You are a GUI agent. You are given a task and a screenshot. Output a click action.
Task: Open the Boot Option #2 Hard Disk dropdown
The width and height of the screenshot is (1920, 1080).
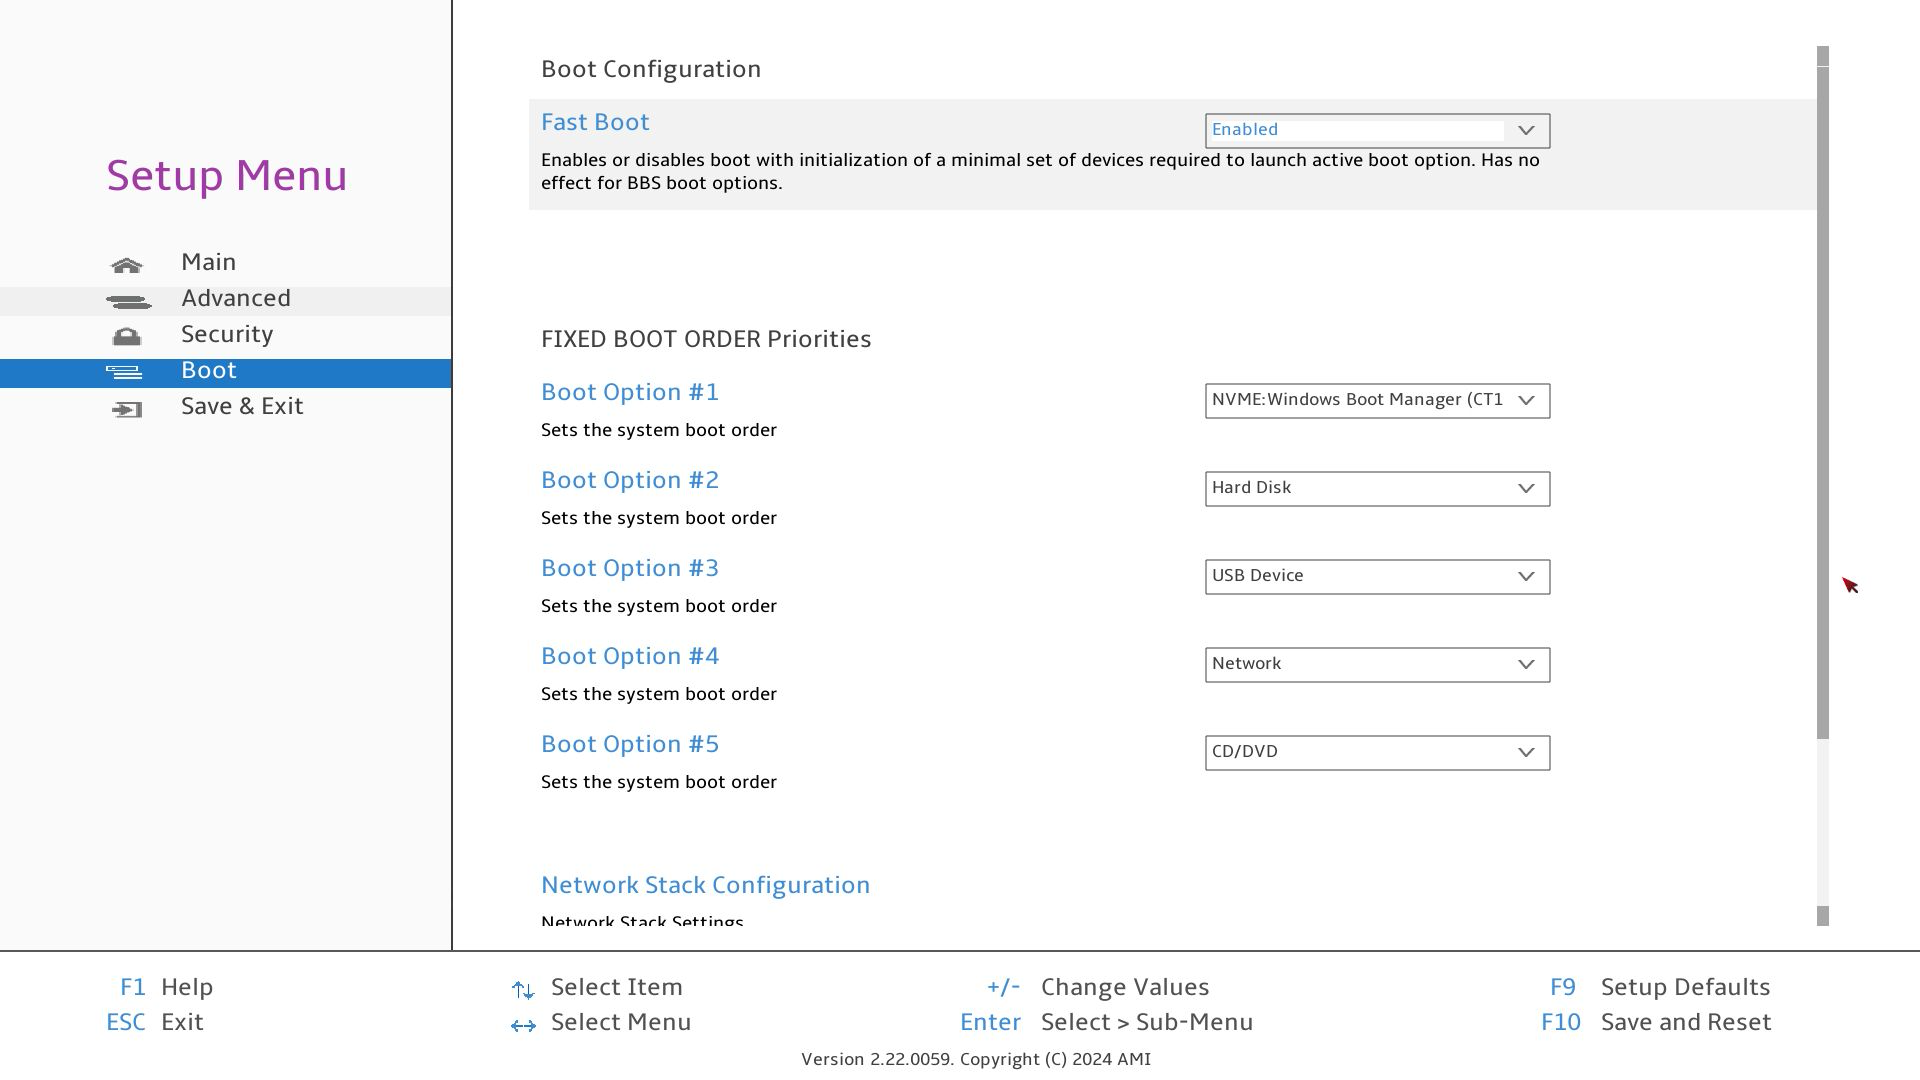point(1376,489)
